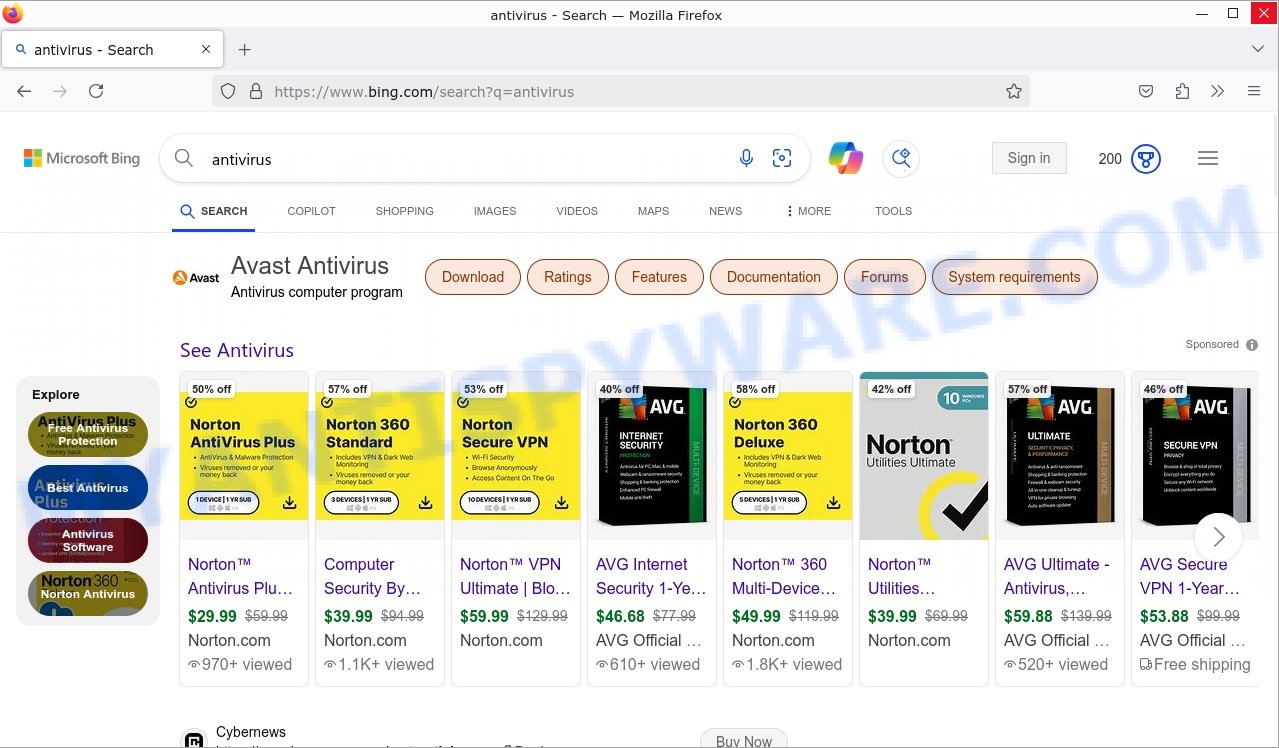This screenshot has width=1279, height=748.
Task: Select Free Antivirus Protection explore tile
Action: click(x=88, y=435)
